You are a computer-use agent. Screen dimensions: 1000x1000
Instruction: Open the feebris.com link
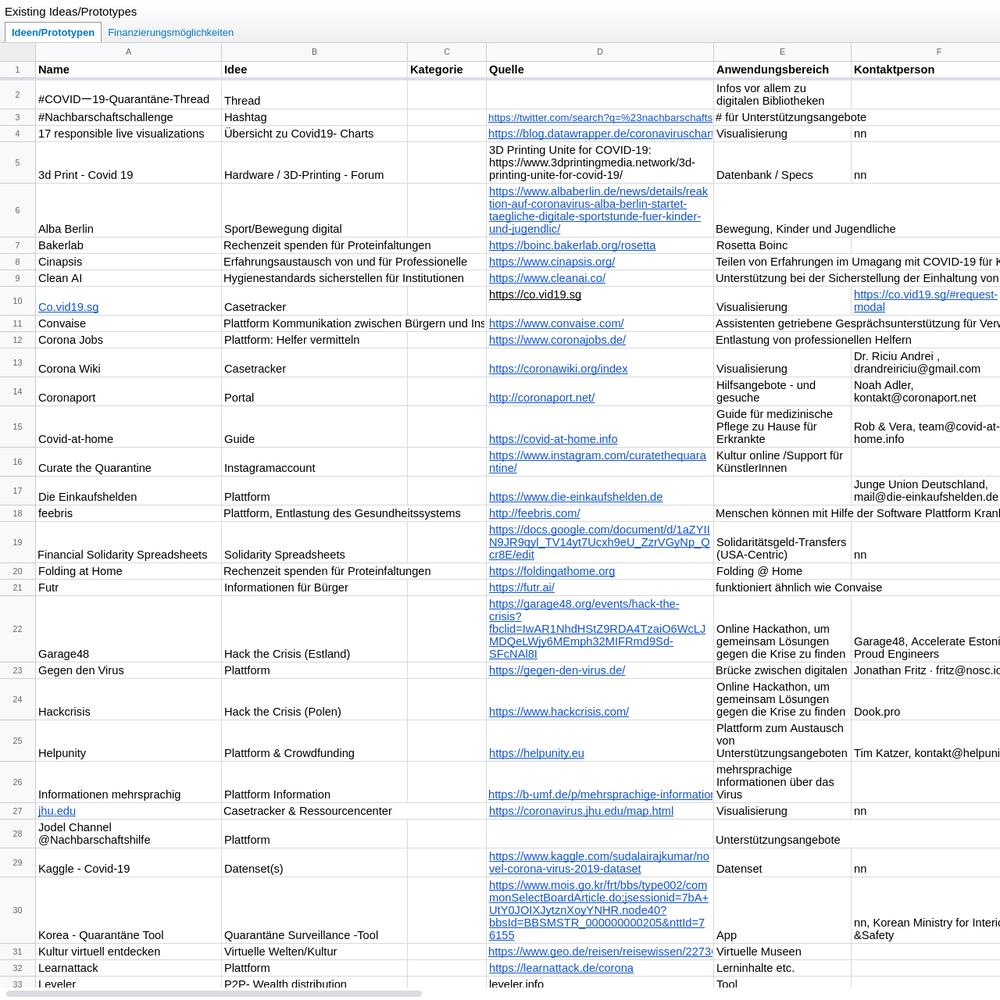pos(534,513)
